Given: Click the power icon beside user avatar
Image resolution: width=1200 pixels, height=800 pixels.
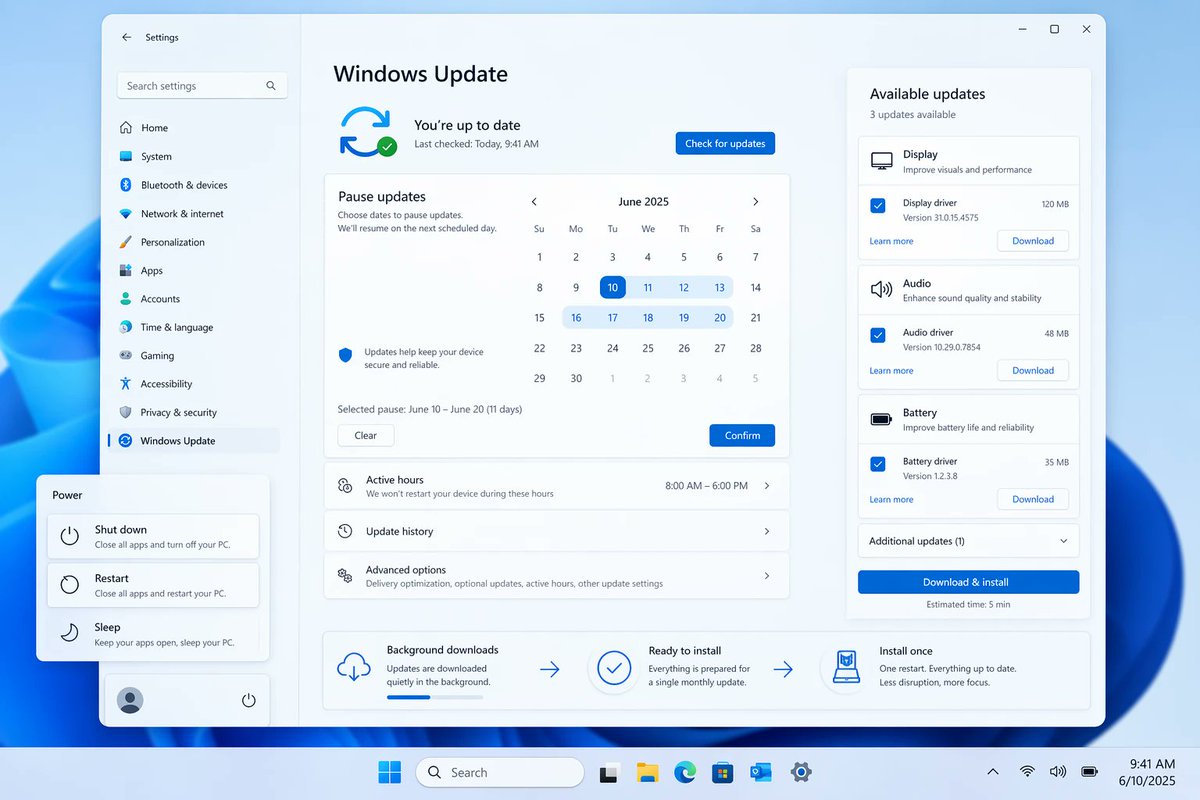Looking at the screenshot, I should tap(249, 701).
